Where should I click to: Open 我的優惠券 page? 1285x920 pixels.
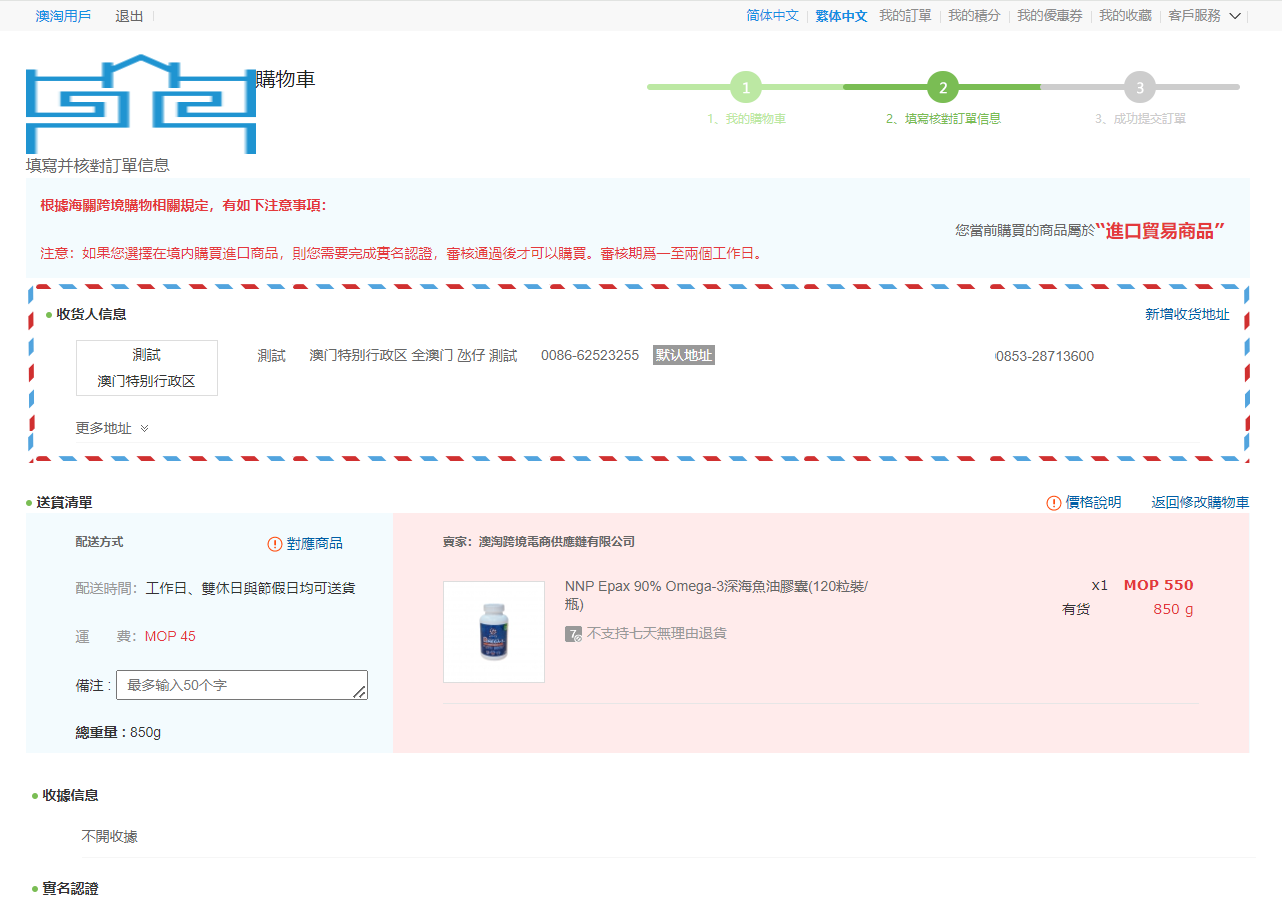(x=1049, y=16)
